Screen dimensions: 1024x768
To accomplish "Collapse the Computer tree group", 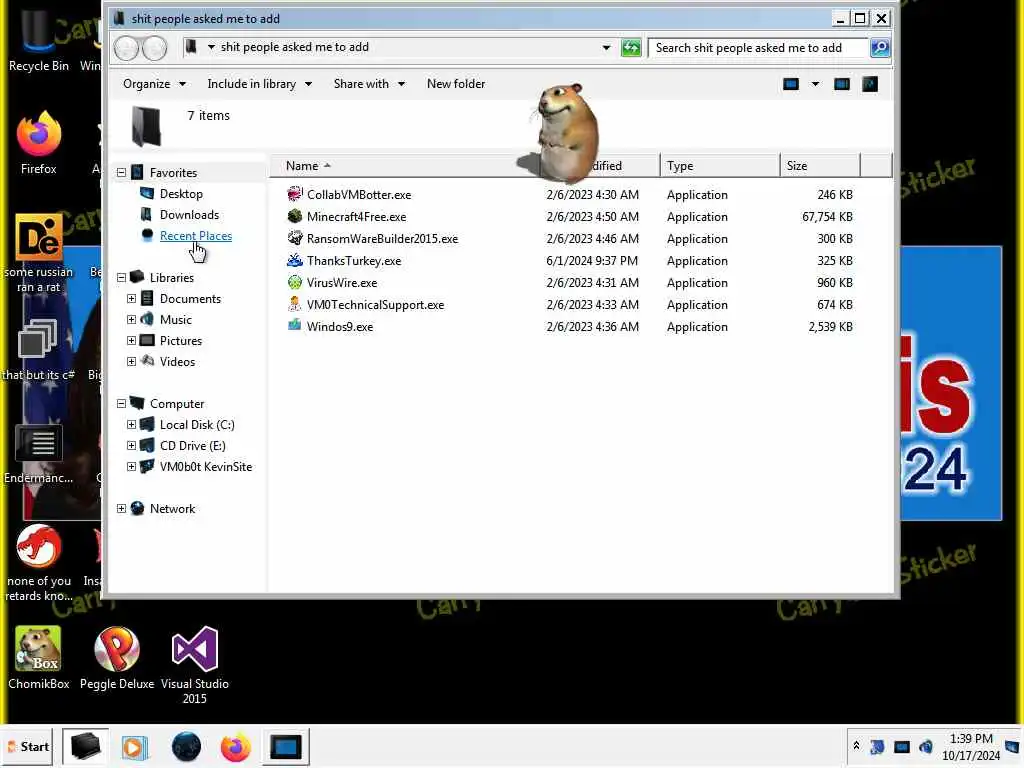I will pyautogui.click(x=121, y=404).
